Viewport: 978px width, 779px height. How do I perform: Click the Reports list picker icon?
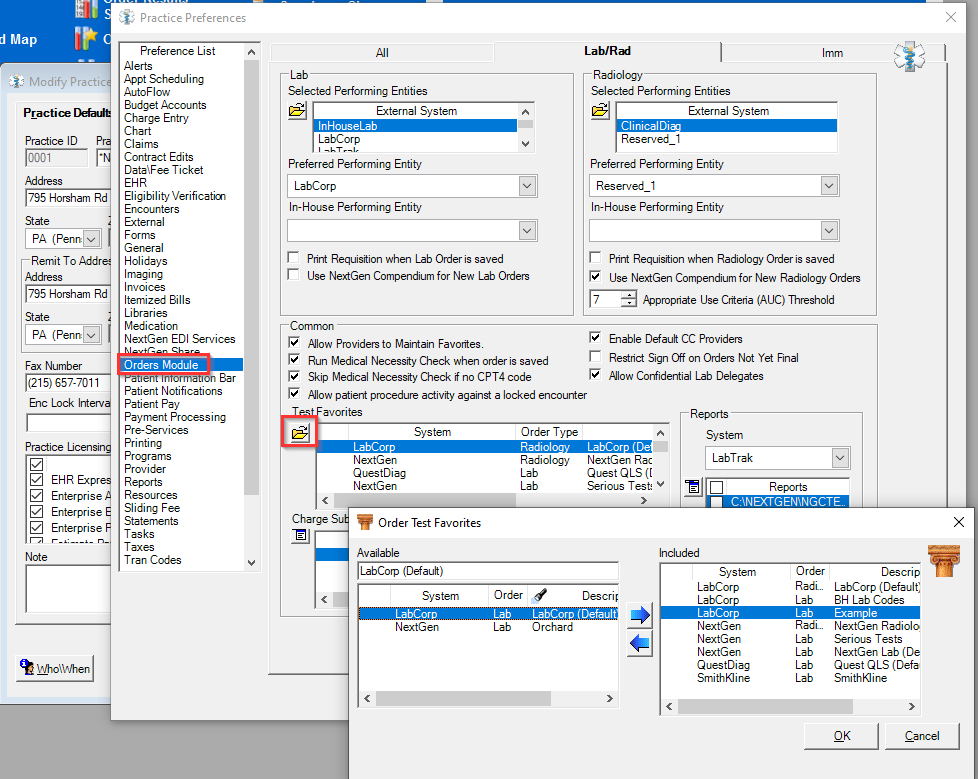(693, 487)
